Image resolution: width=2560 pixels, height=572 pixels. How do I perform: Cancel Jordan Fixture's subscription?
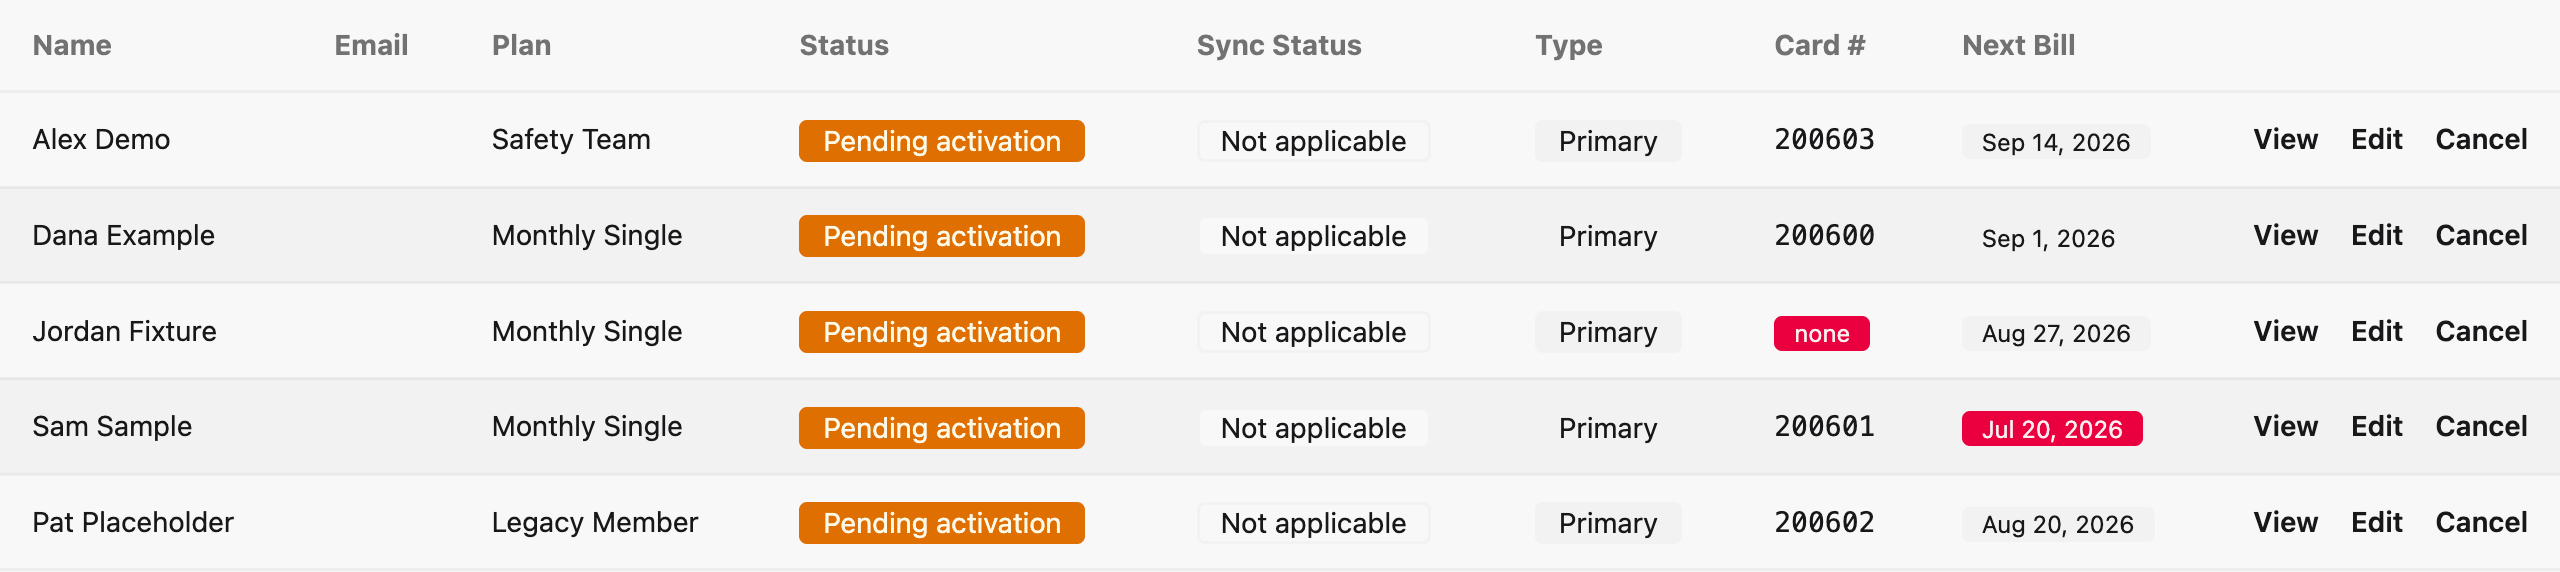click(x=2481, y=332)
